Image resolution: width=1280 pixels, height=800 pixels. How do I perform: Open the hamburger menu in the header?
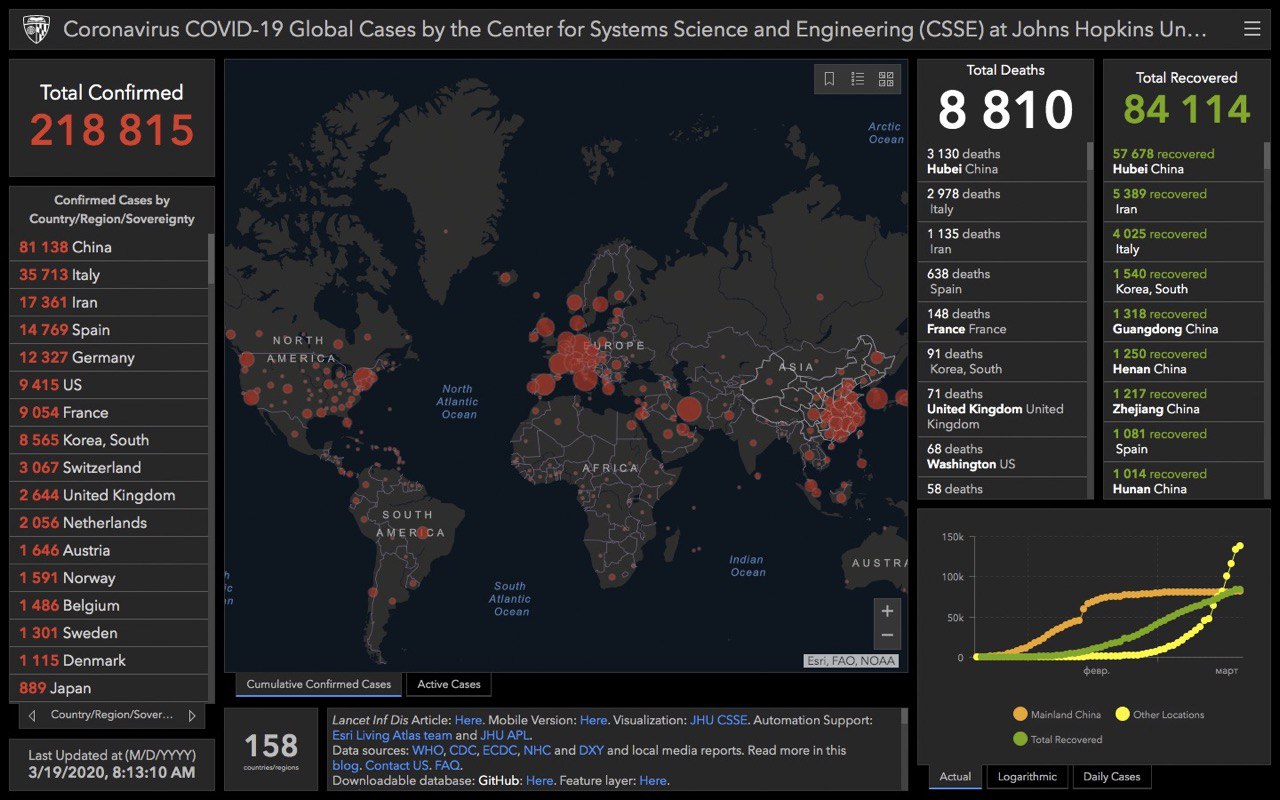tap(1252, 30)
